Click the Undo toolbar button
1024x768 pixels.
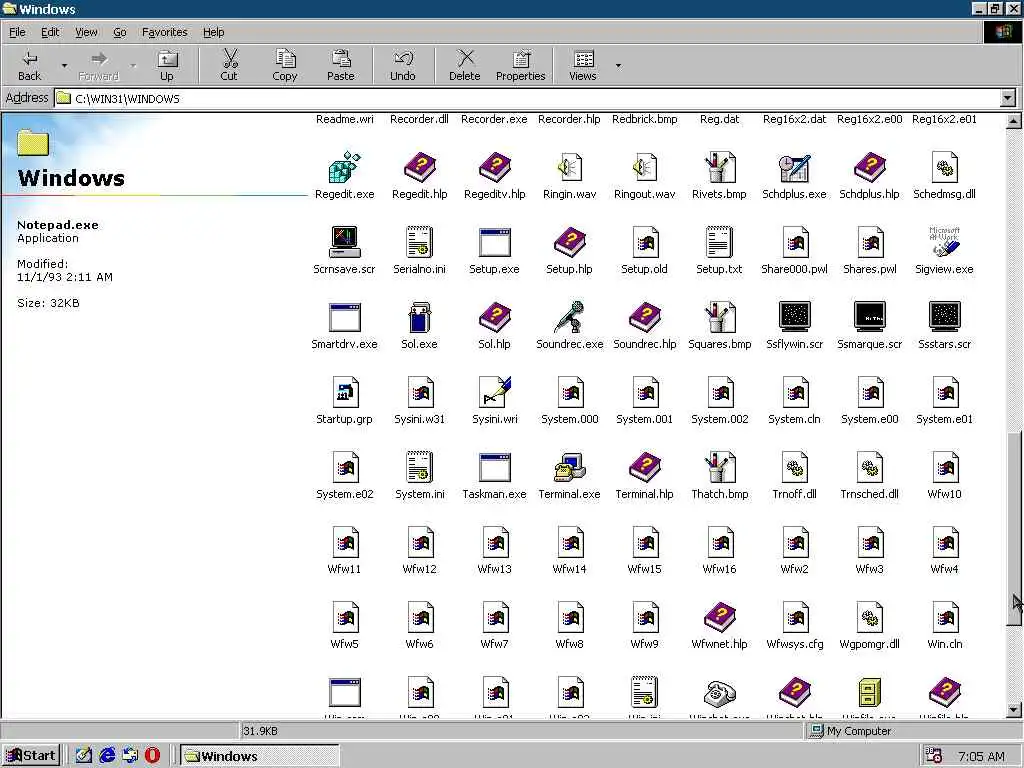click(402, 65)
